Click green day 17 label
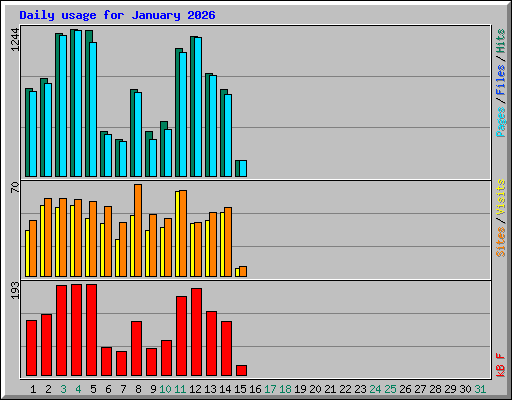 coord(270,389)
